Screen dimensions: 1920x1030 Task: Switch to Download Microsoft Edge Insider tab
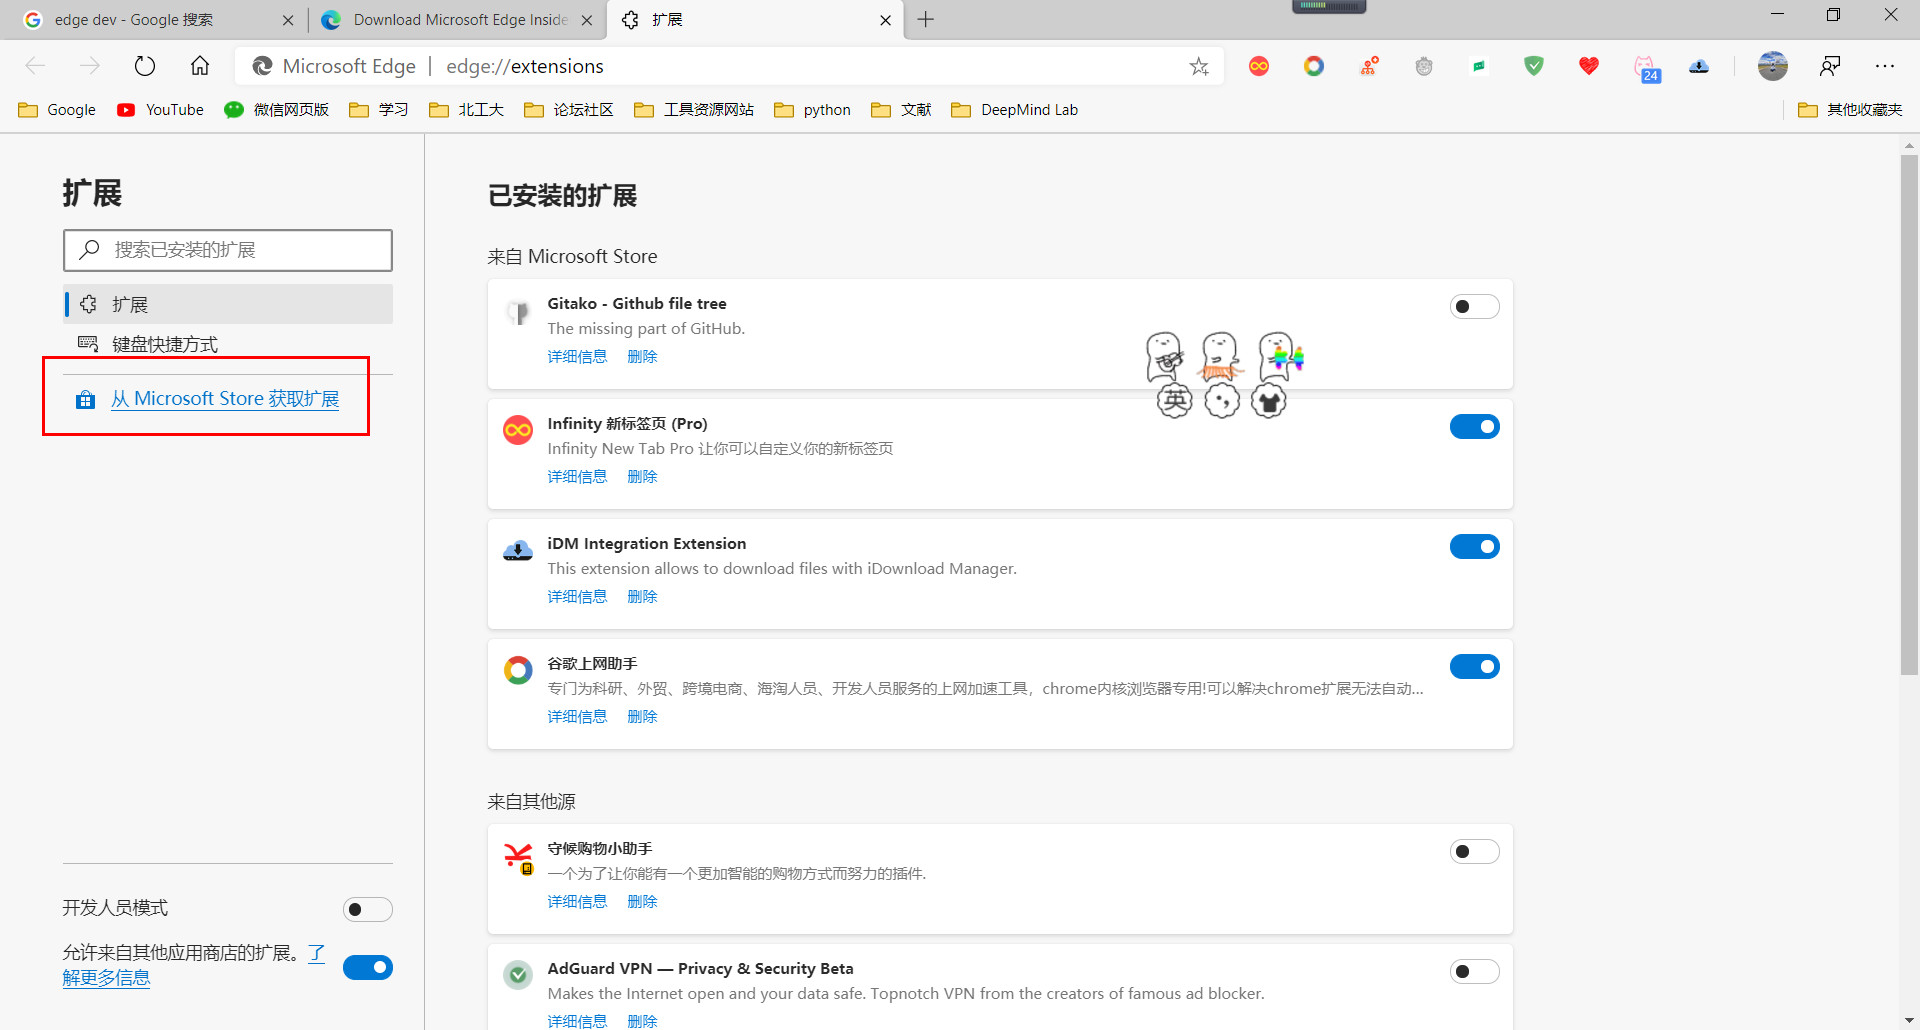[x=458, y=20]
